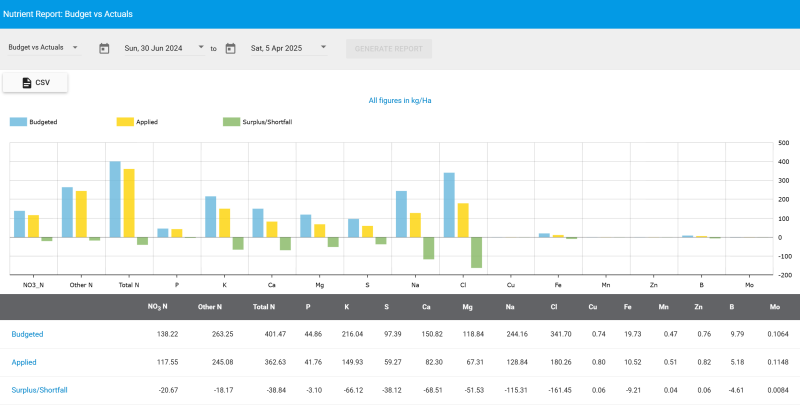Click the Applied row label in table
This screenshot has width=800, height=406.
click(x=24, y=361)
